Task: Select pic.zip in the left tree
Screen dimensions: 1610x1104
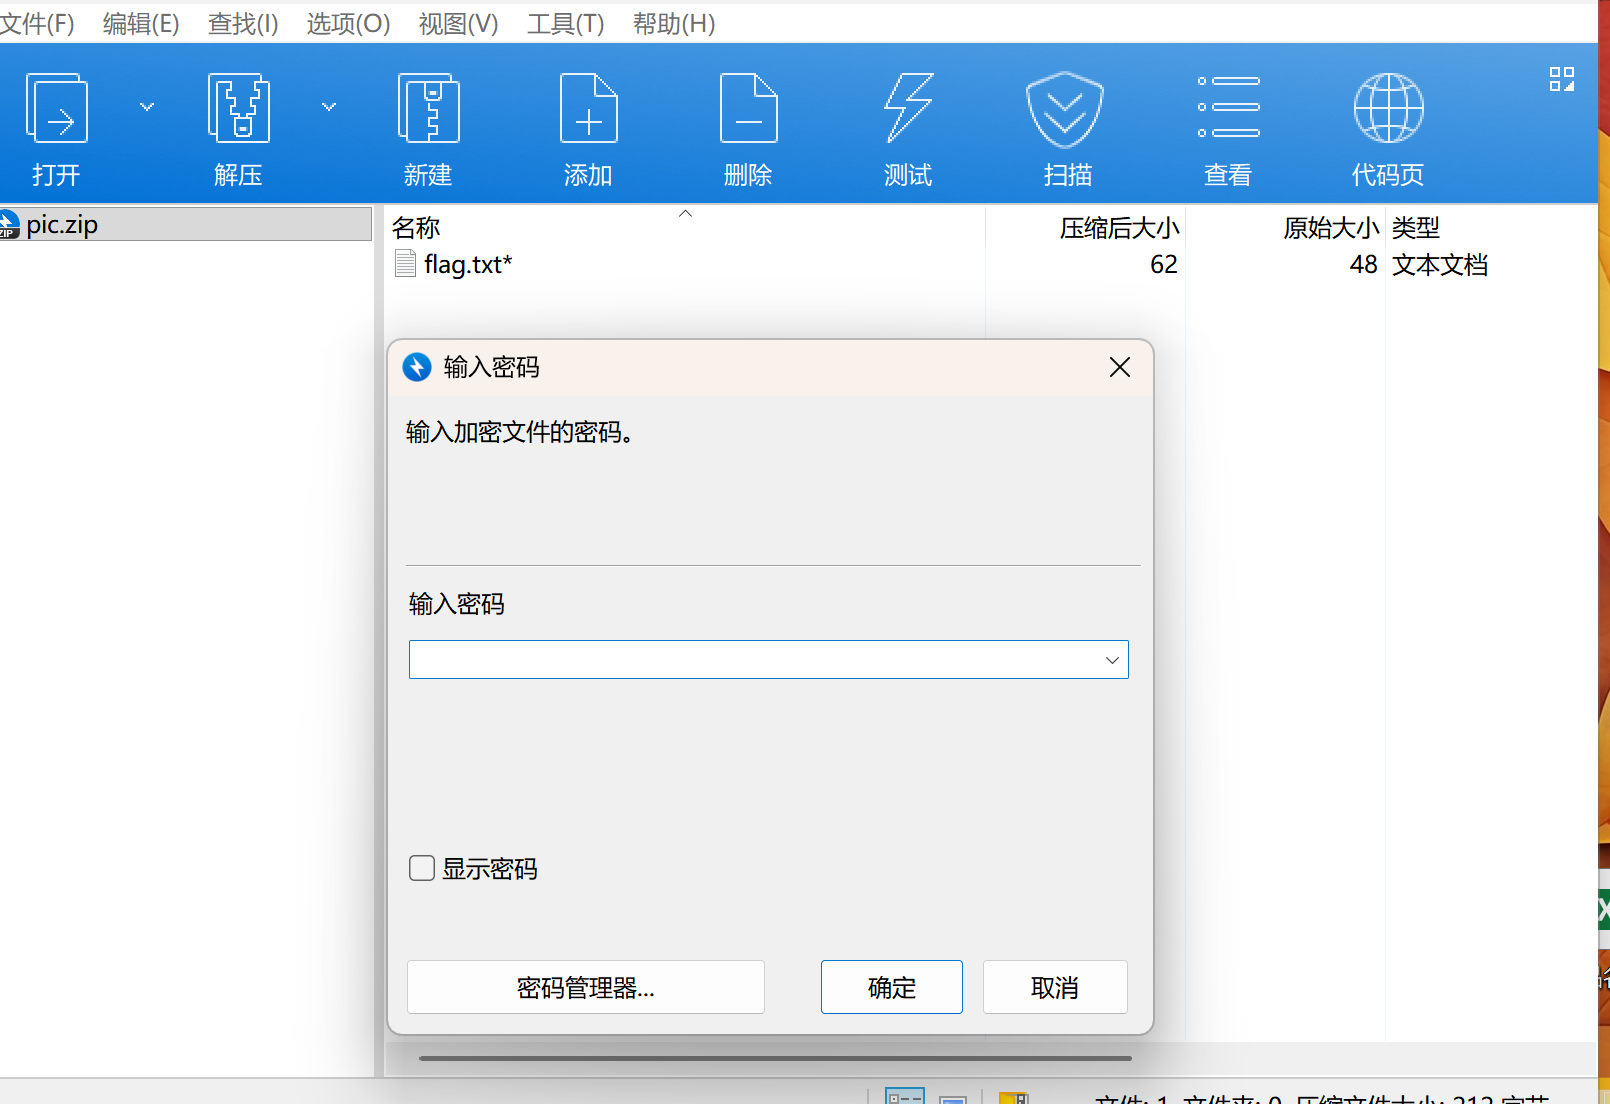Action: pyautogui.click(x=62, y=225)
